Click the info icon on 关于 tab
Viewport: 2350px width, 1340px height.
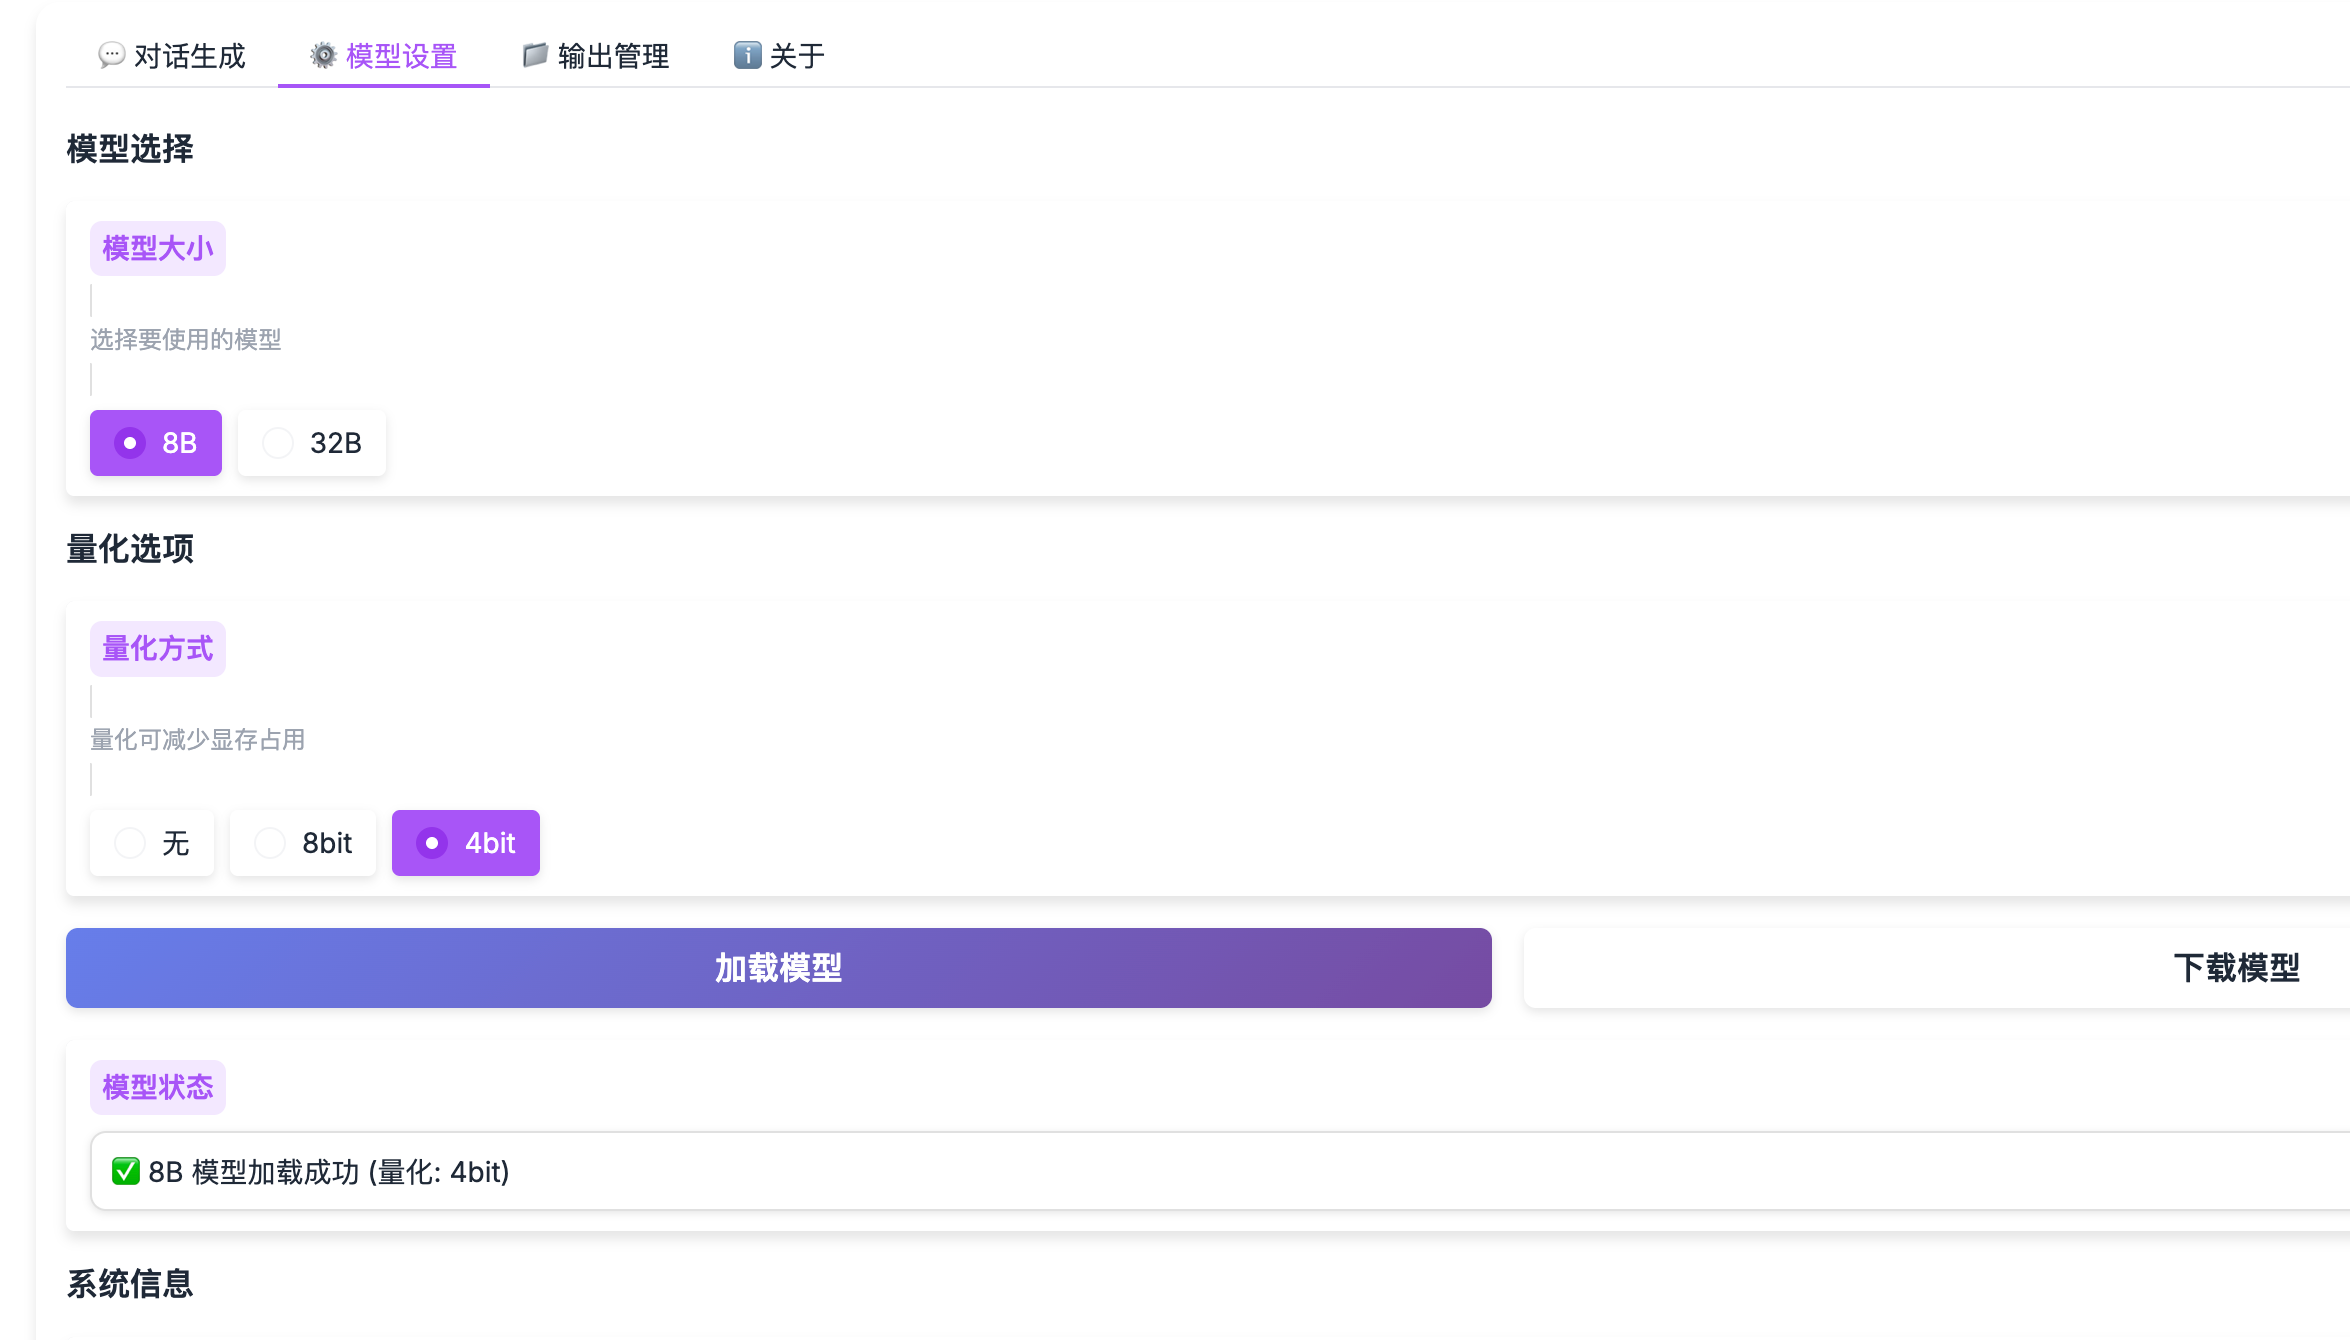(747, 55)
